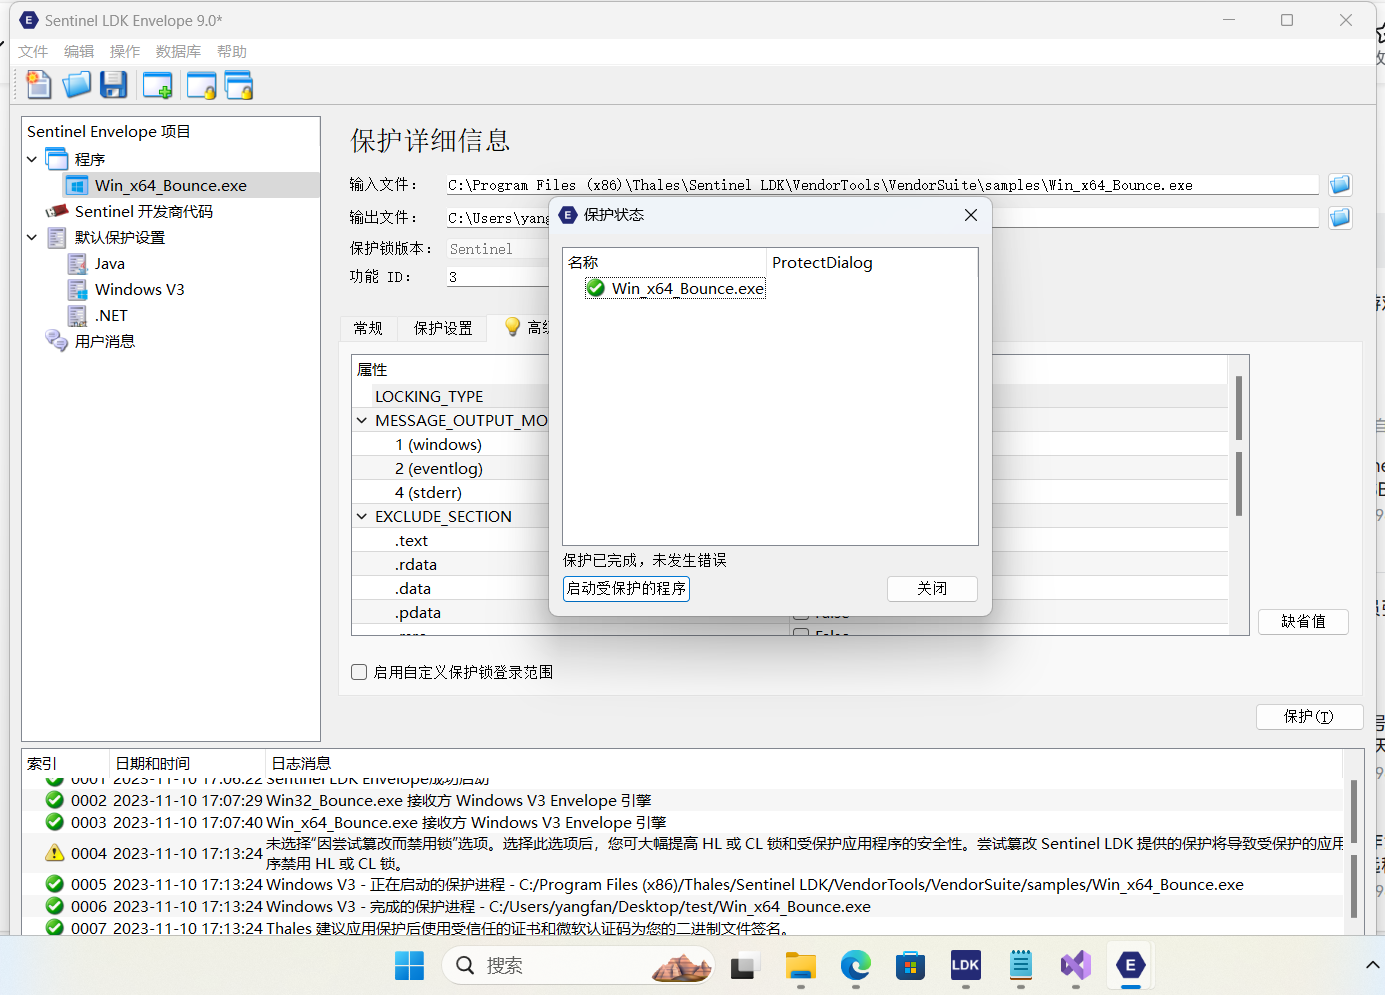1385x995 pixels.
Task: Collapse the EXCLUDE_SECTION property group
Action: pos(362,517)
